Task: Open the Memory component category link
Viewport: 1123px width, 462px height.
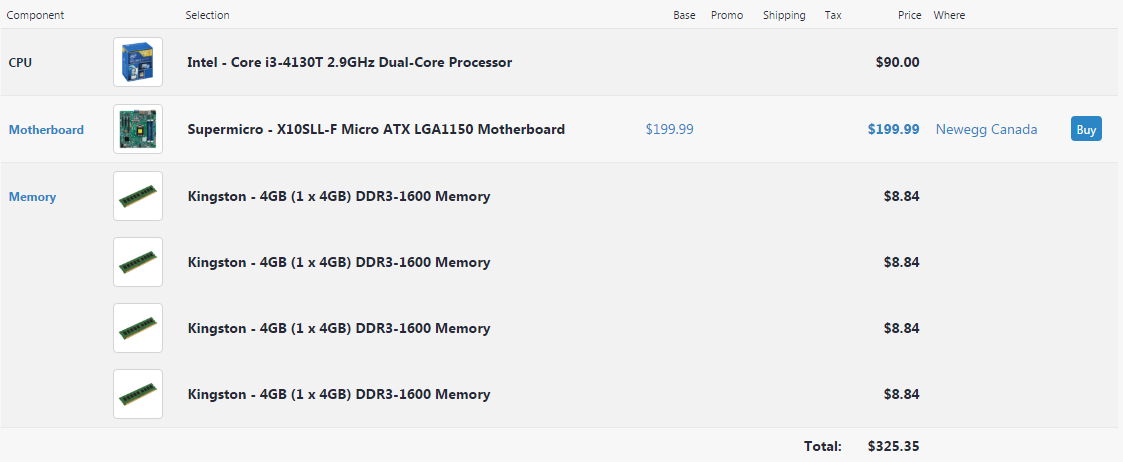Action: point(32,197)
